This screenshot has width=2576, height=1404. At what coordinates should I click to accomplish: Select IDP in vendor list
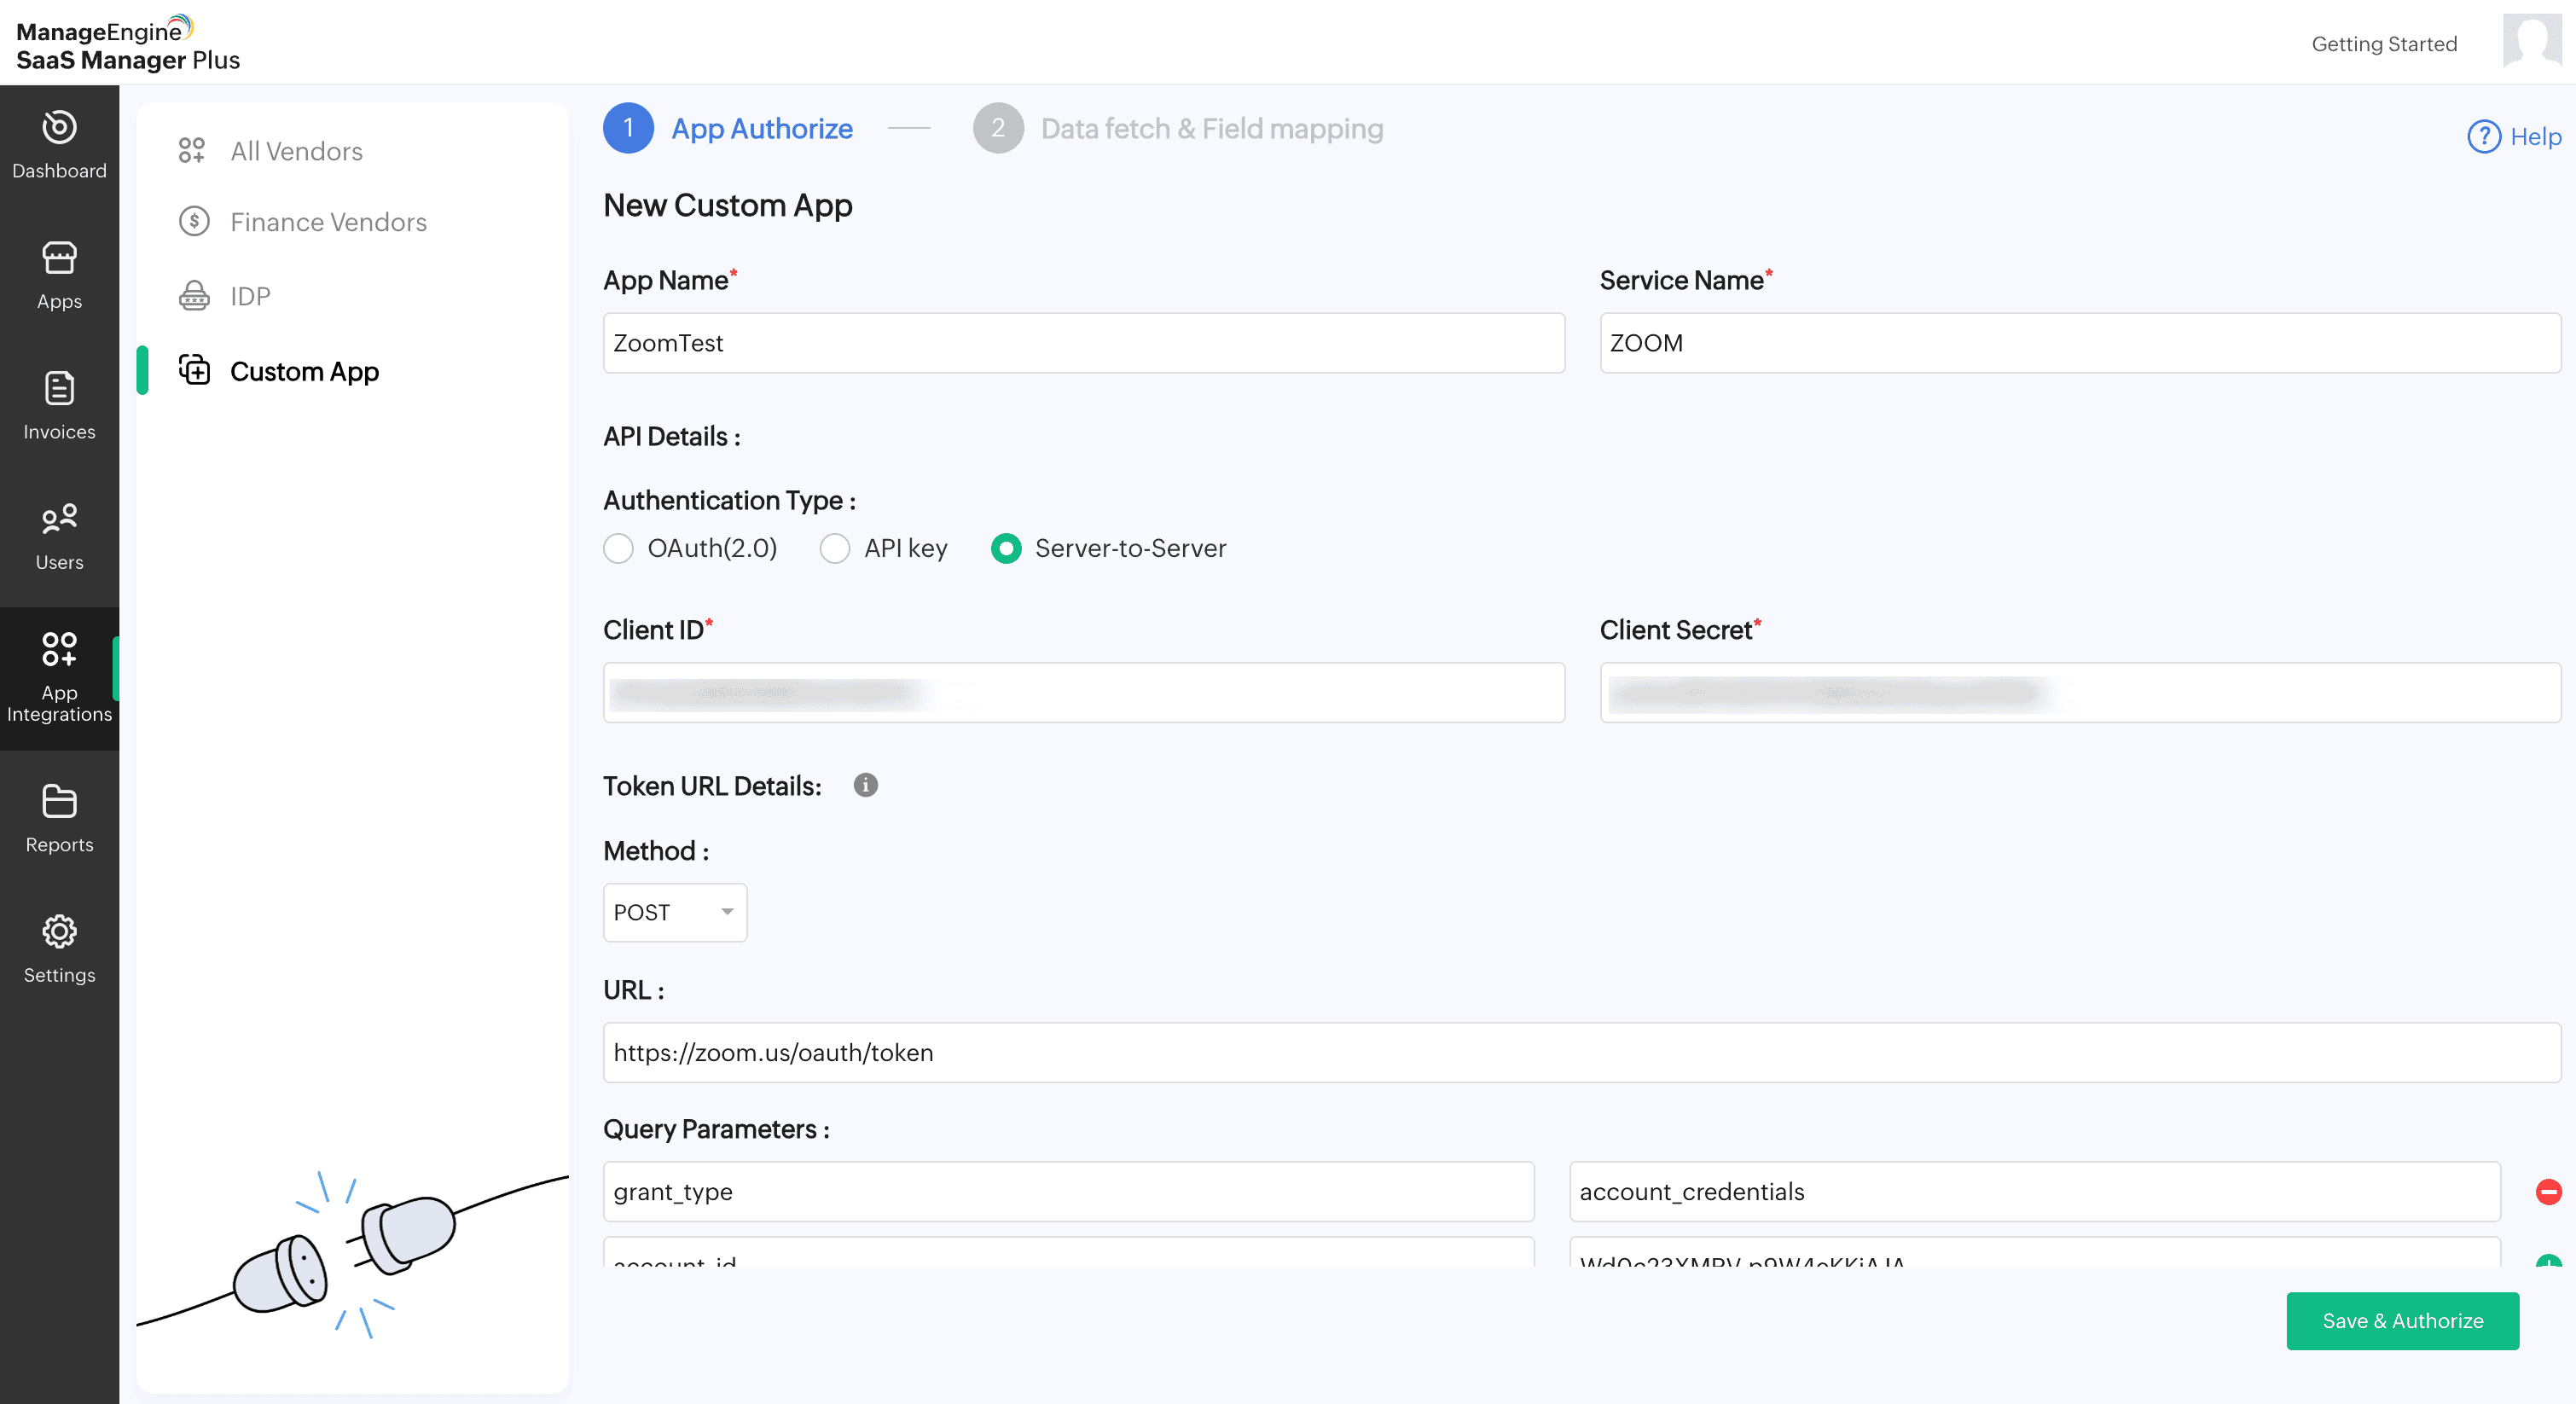250,296
